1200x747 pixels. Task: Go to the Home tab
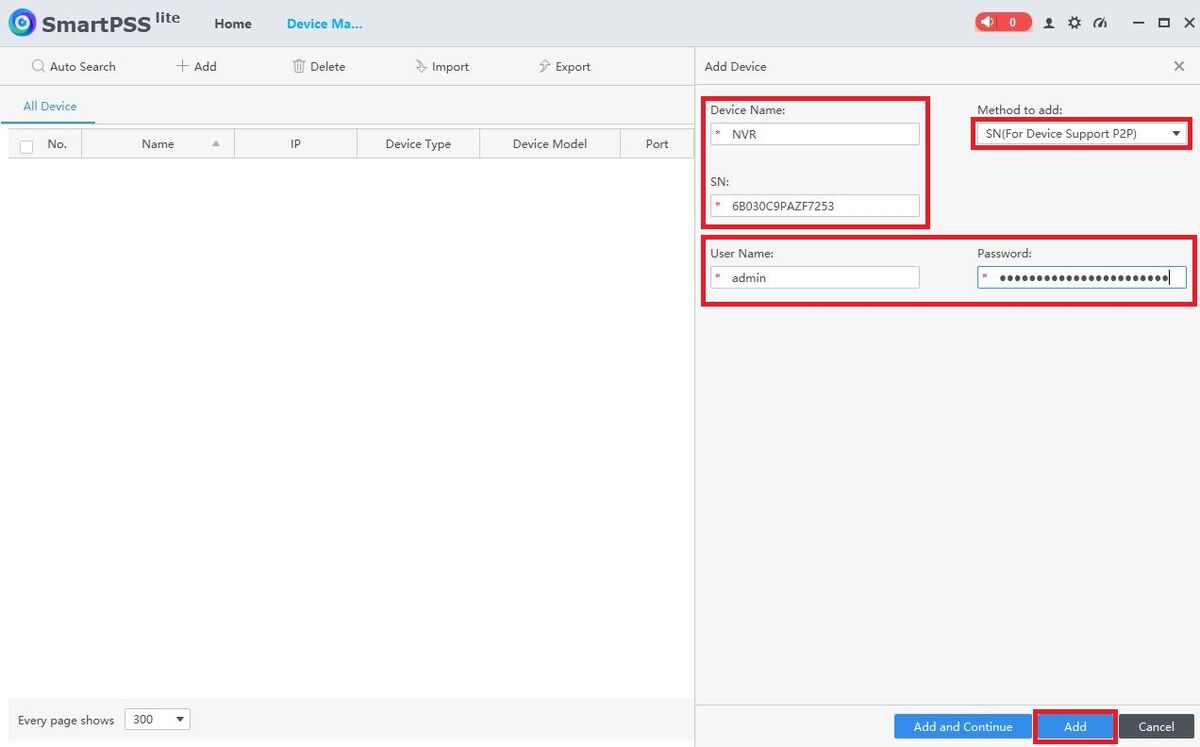coord(233,23)
